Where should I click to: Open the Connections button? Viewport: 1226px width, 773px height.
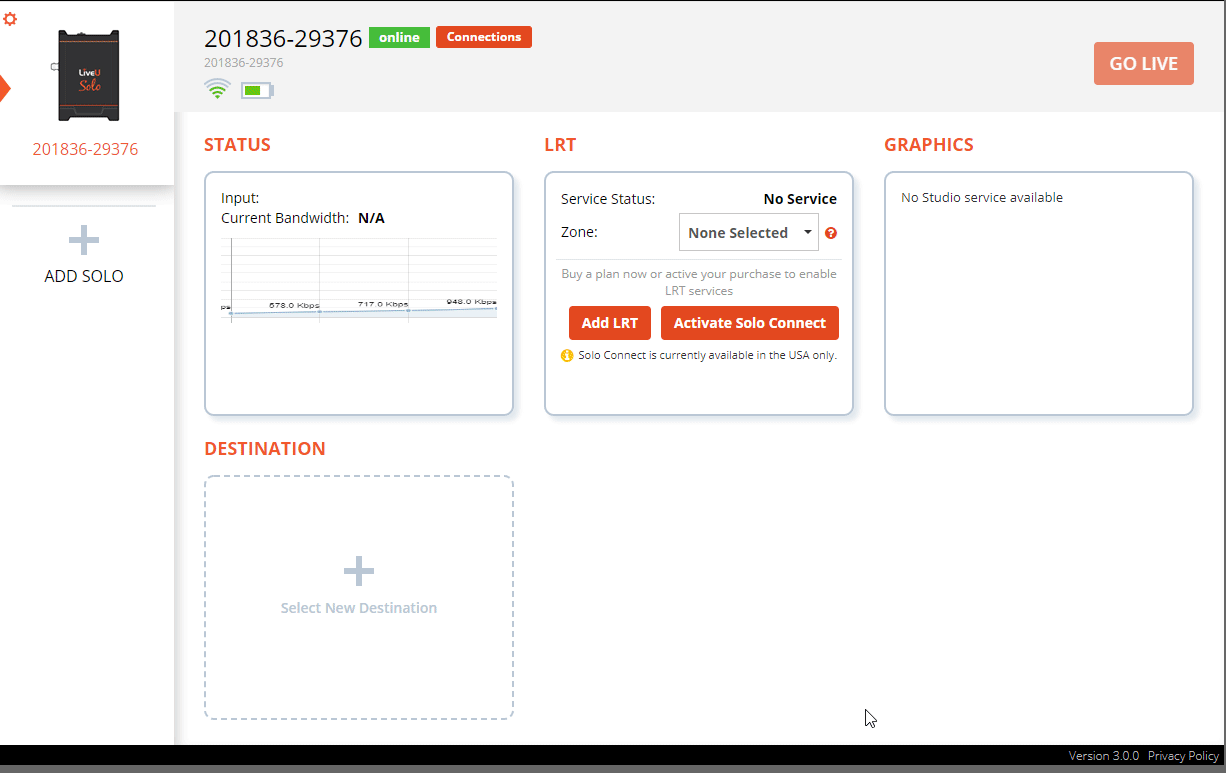[484, 37]
